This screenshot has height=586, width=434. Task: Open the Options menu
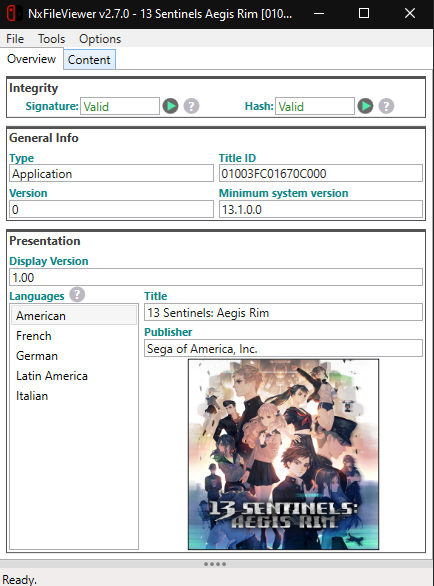click(x=100, y=39)
